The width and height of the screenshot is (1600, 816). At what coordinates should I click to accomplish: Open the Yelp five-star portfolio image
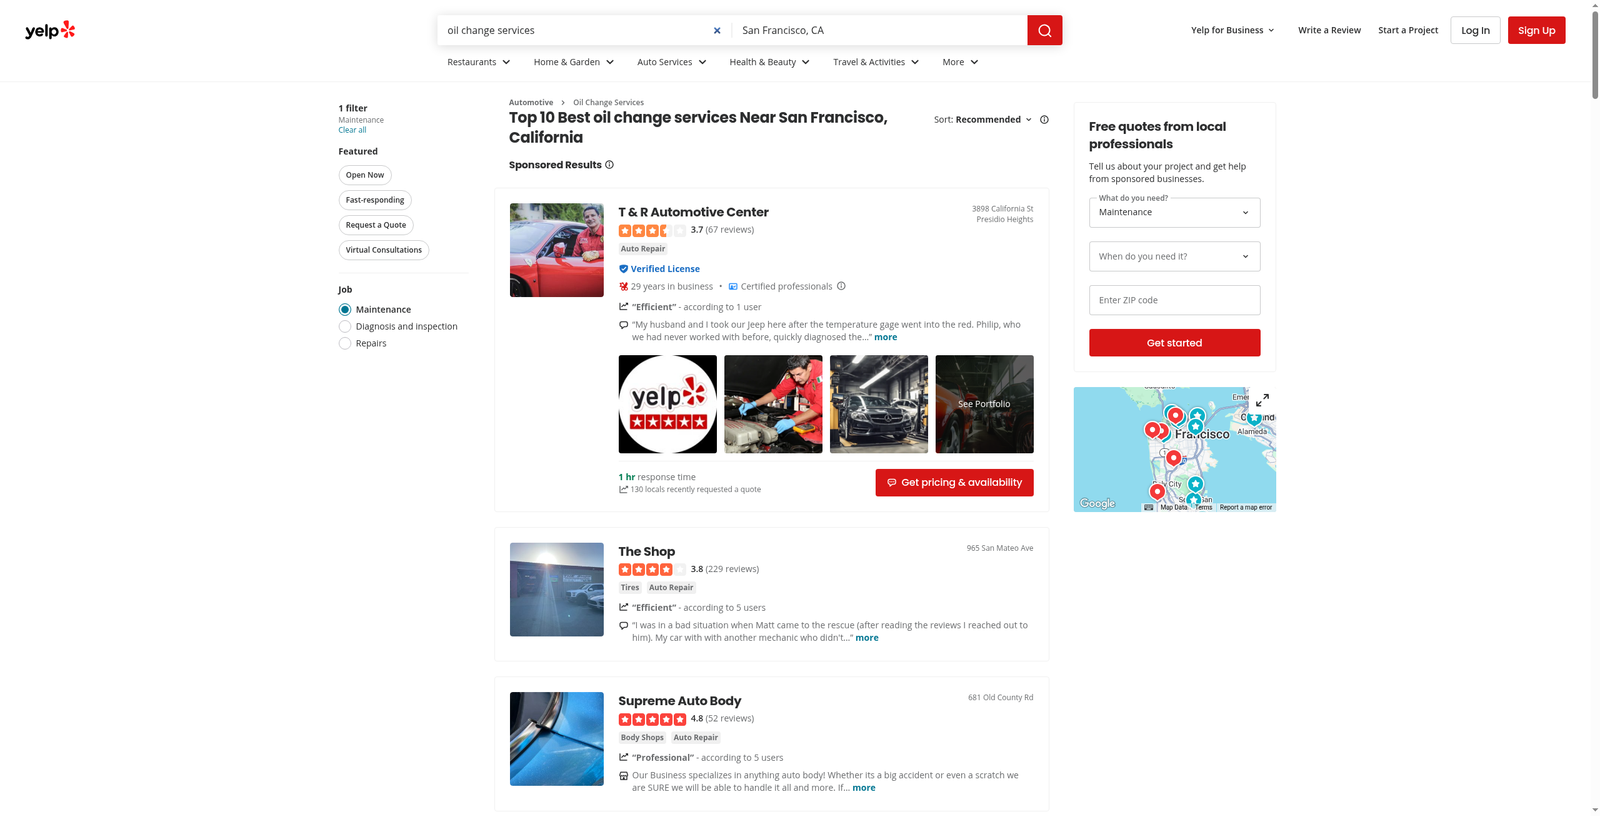(667, 404)
